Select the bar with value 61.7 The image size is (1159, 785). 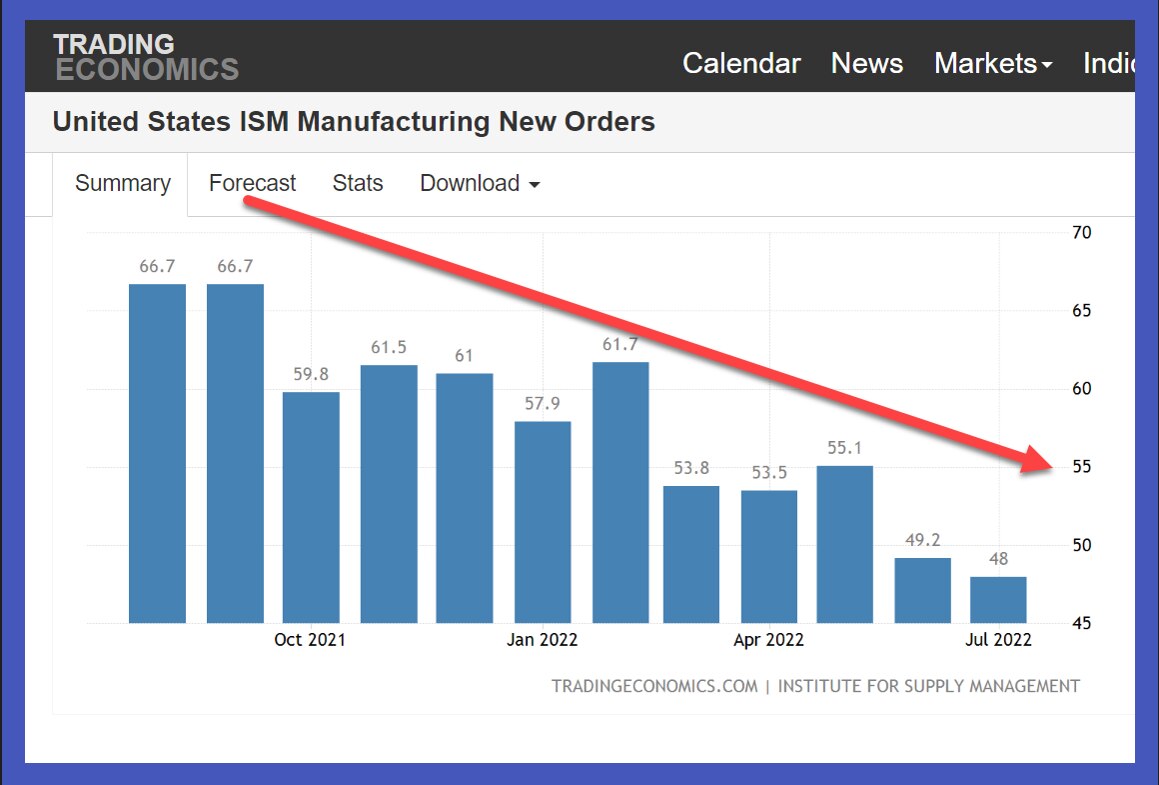tap(620, 492)
